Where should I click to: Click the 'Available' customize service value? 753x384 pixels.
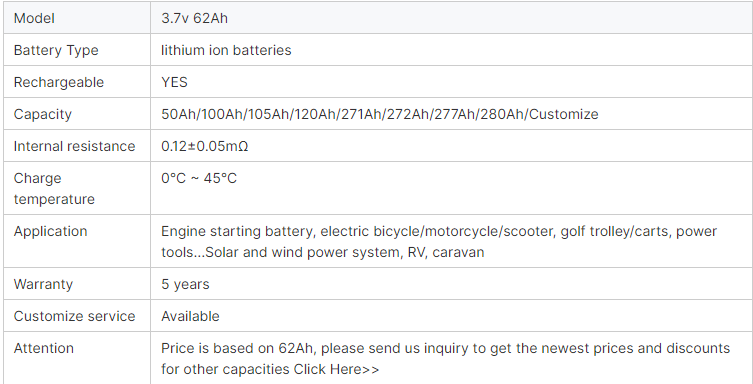[190, 316]
